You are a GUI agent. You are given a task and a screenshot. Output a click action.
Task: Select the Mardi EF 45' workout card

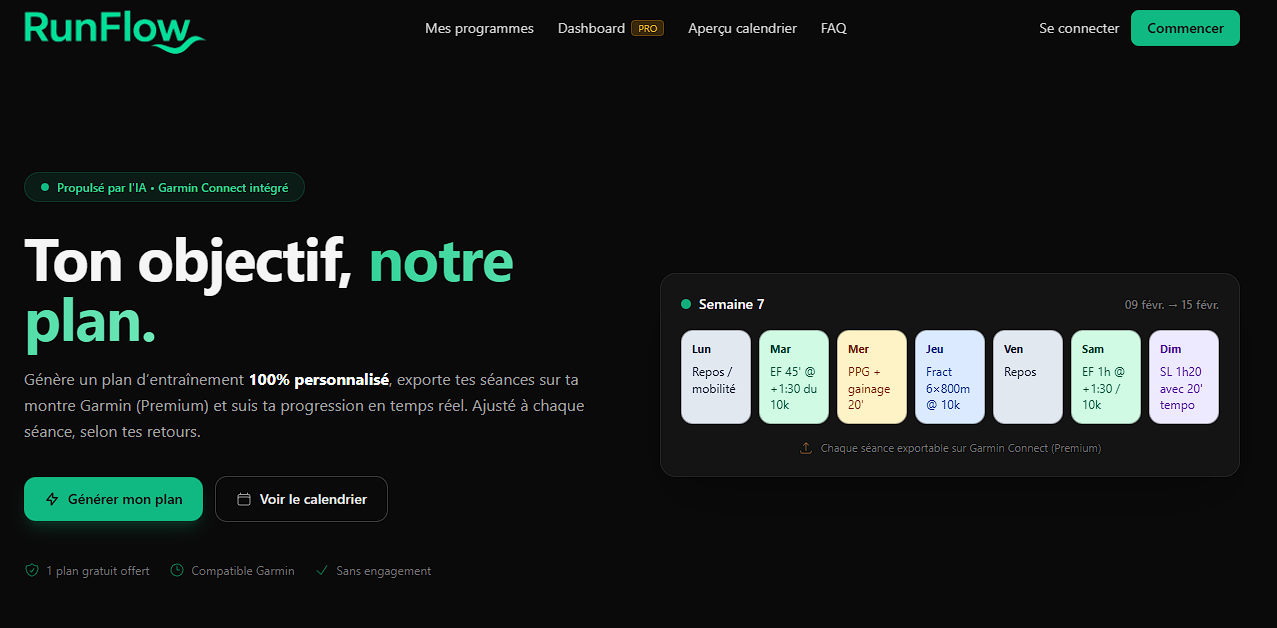click(793, 377)
